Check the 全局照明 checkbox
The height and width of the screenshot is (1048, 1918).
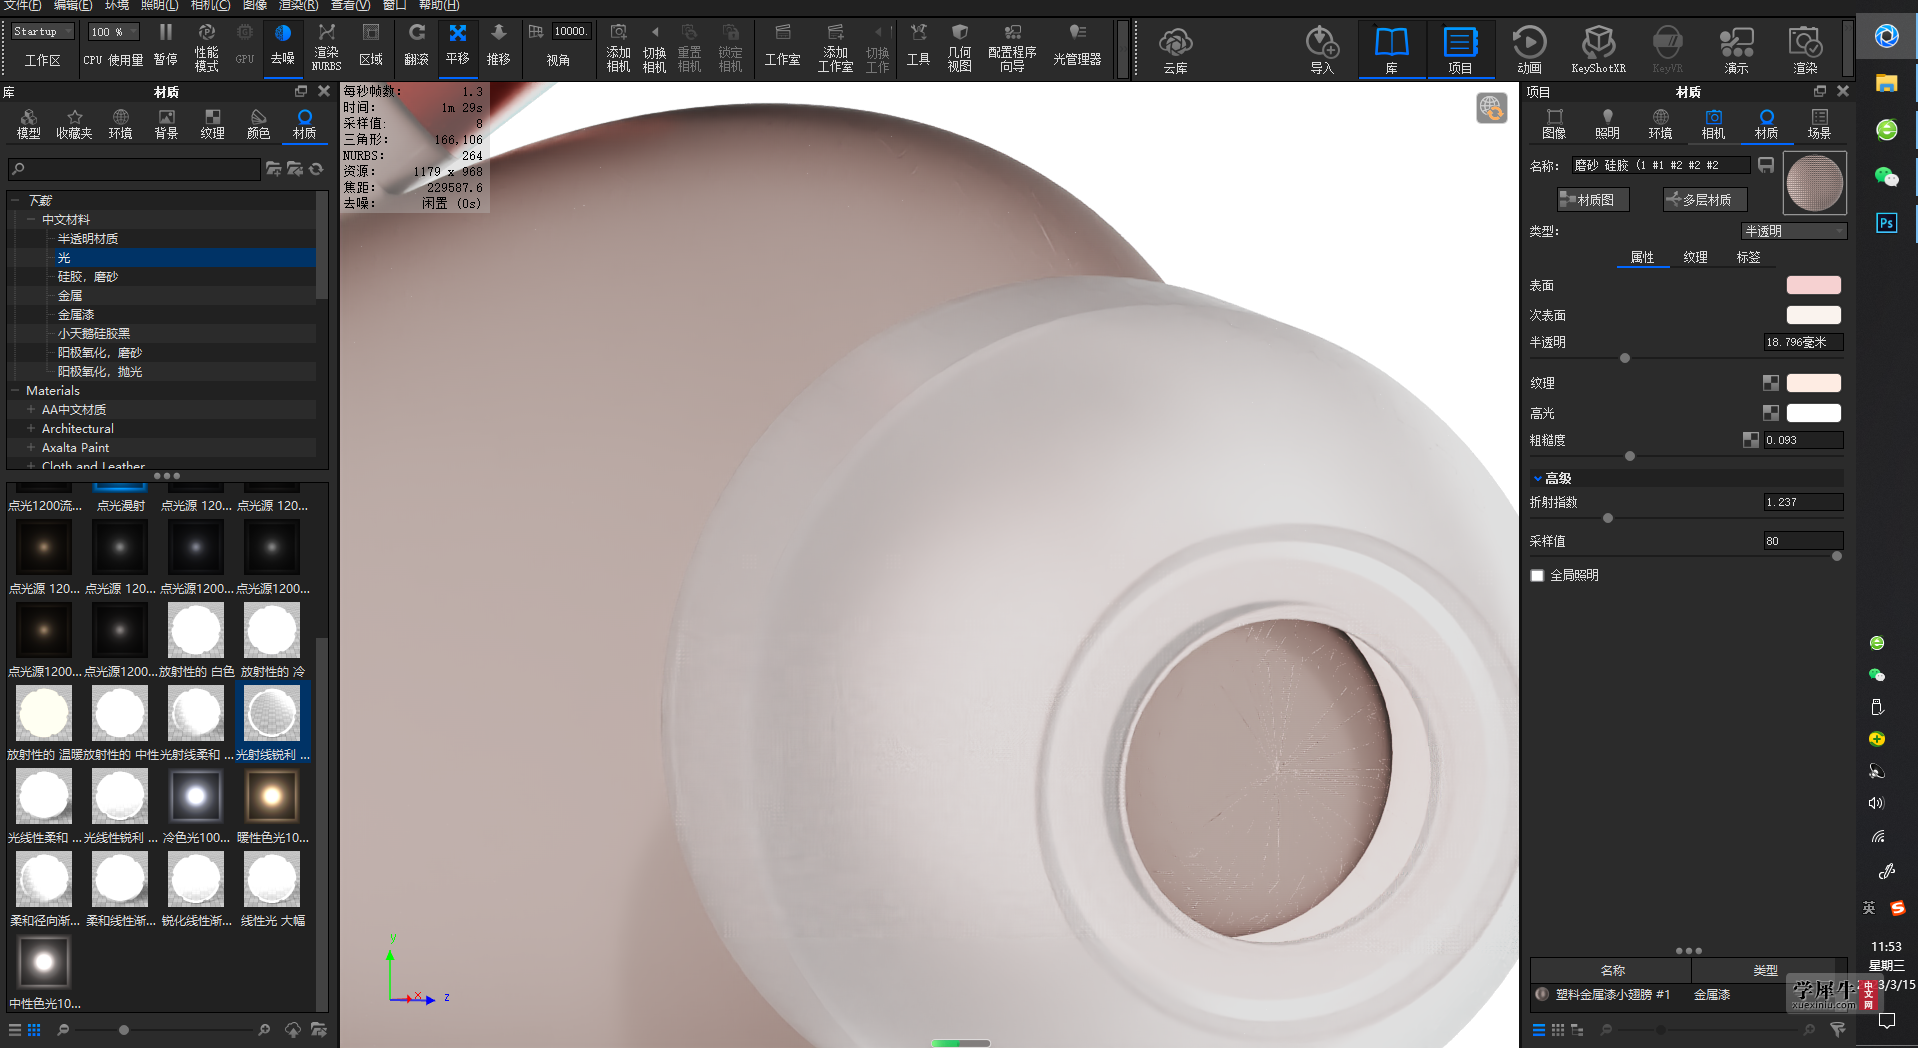point(1537,576)
